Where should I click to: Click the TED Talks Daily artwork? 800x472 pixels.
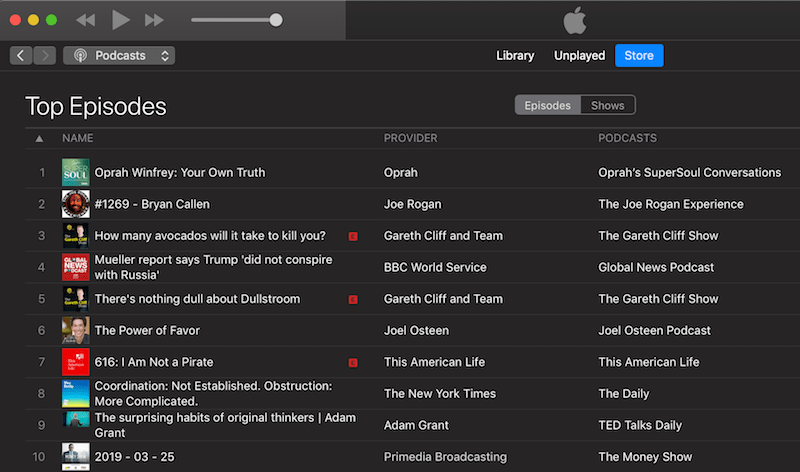[x=76, y=419]
